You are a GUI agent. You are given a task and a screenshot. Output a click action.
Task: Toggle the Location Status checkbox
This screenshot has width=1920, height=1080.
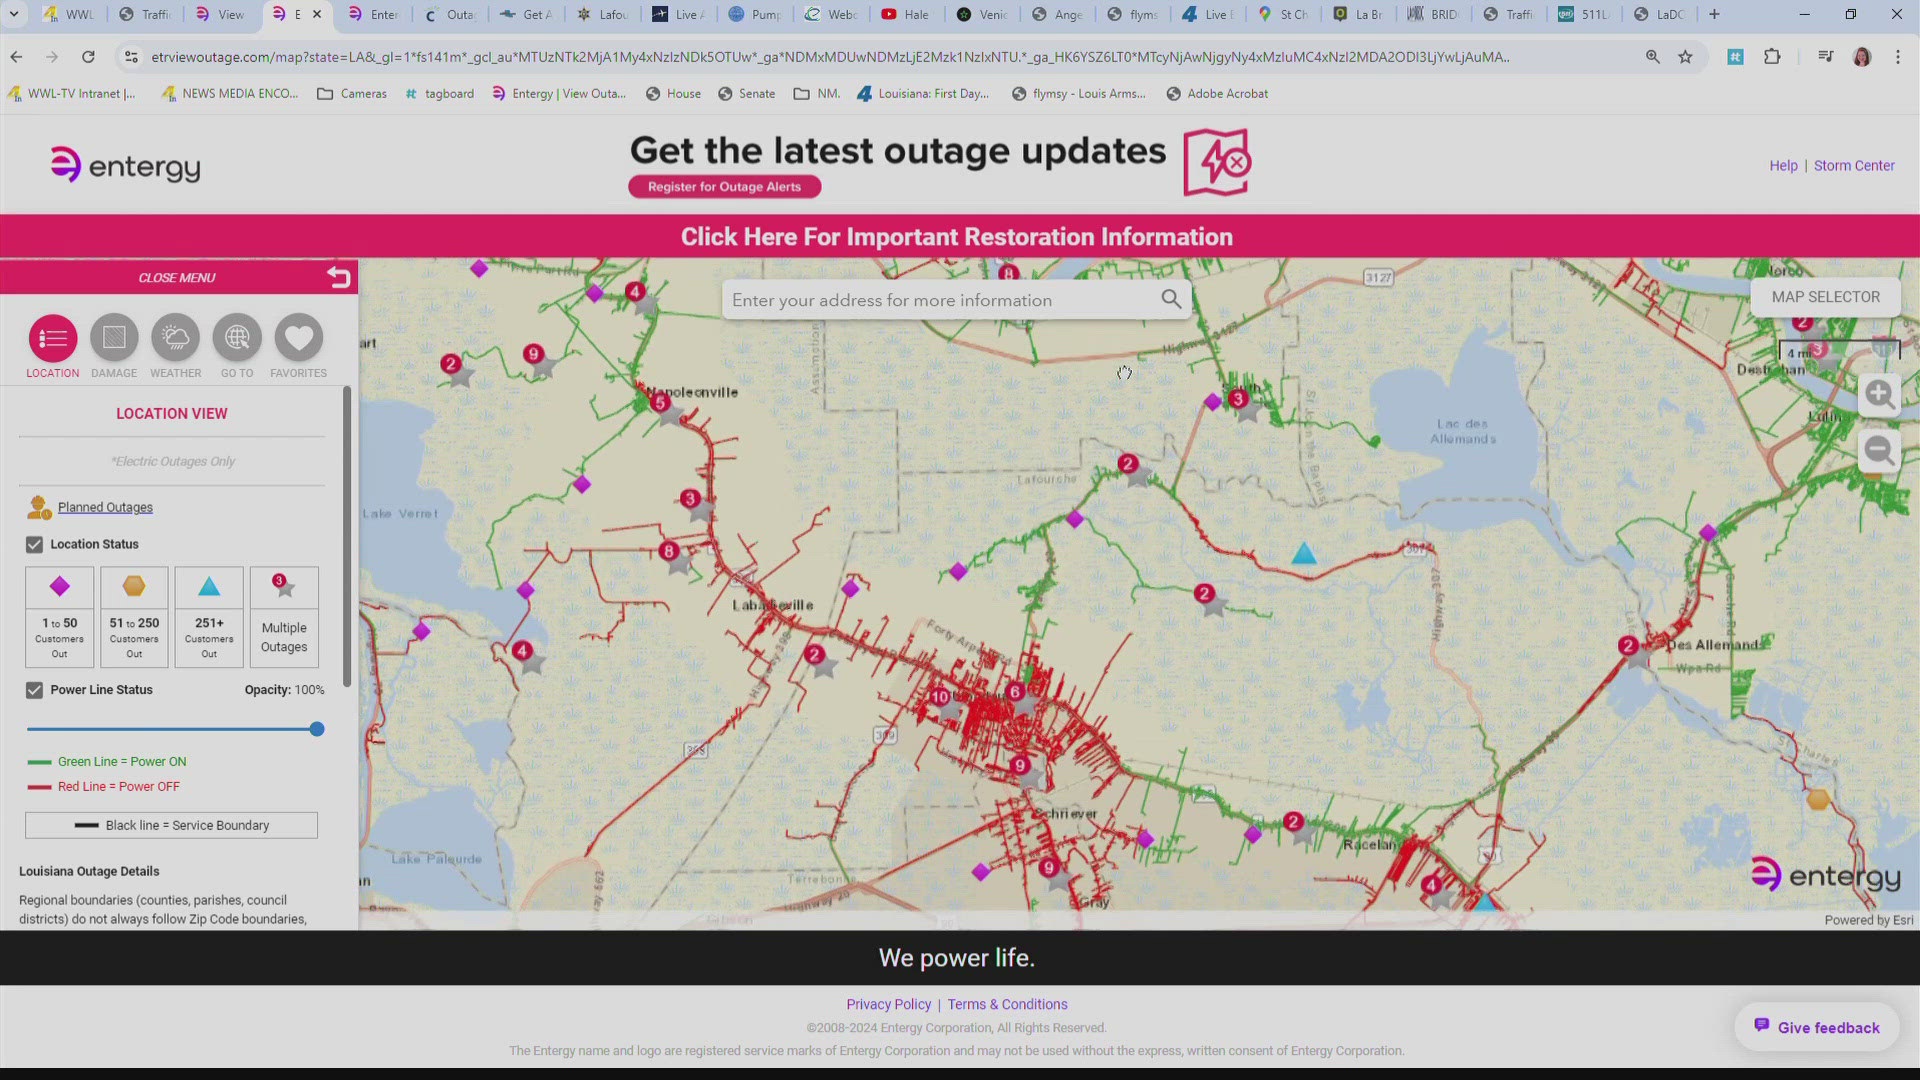pos(35,545)
